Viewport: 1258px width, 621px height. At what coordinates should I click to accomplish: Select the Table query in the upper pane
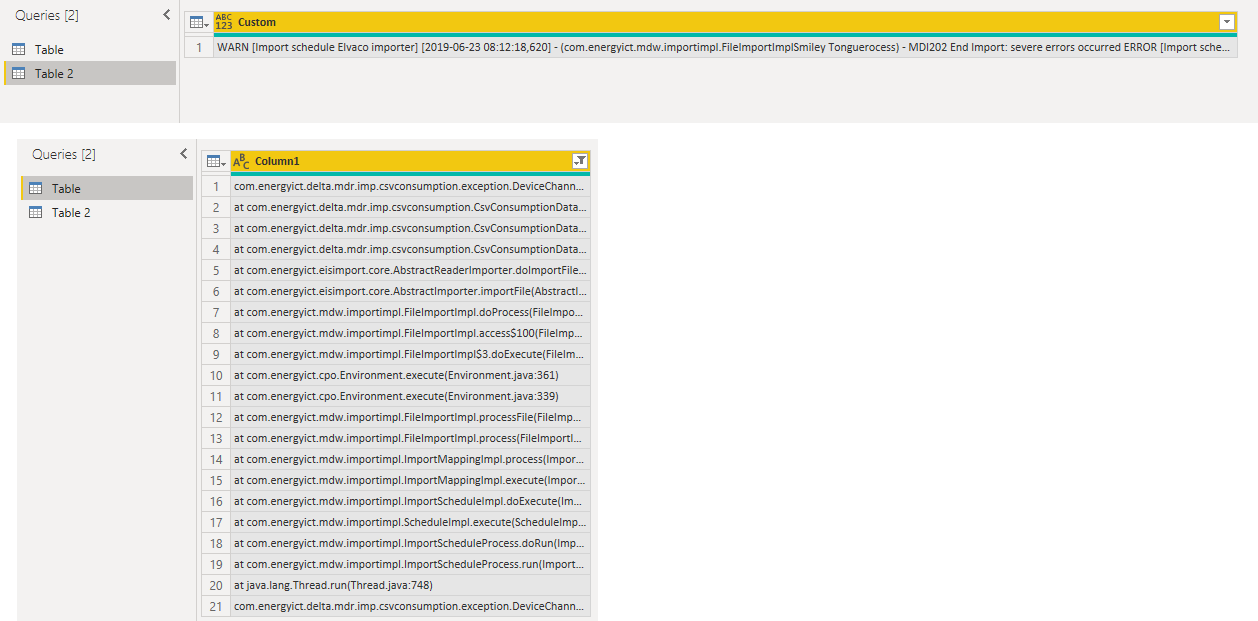(x=89, y=49)
